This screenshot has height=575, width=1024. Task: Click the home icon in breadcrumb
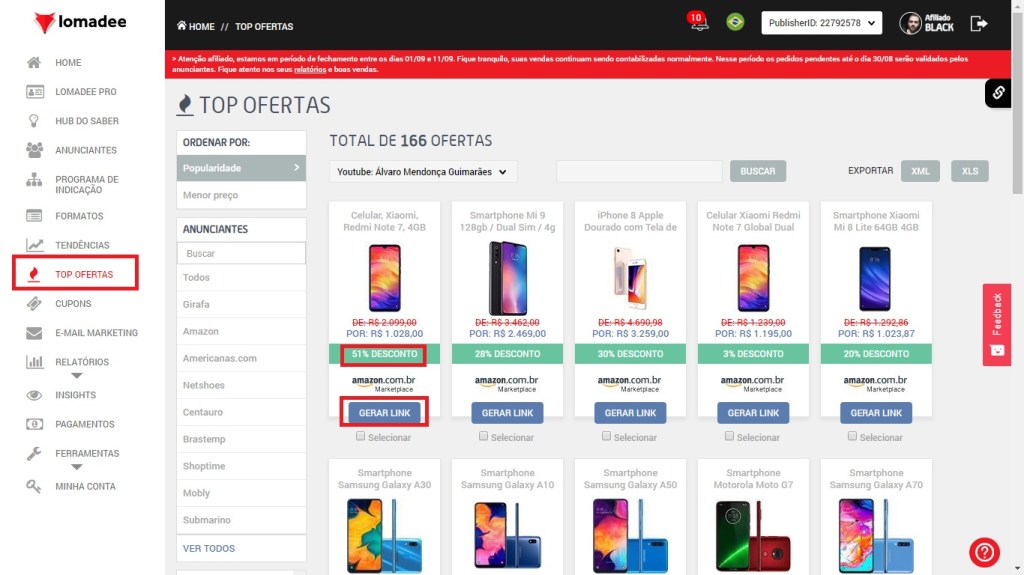click(182, 26)
